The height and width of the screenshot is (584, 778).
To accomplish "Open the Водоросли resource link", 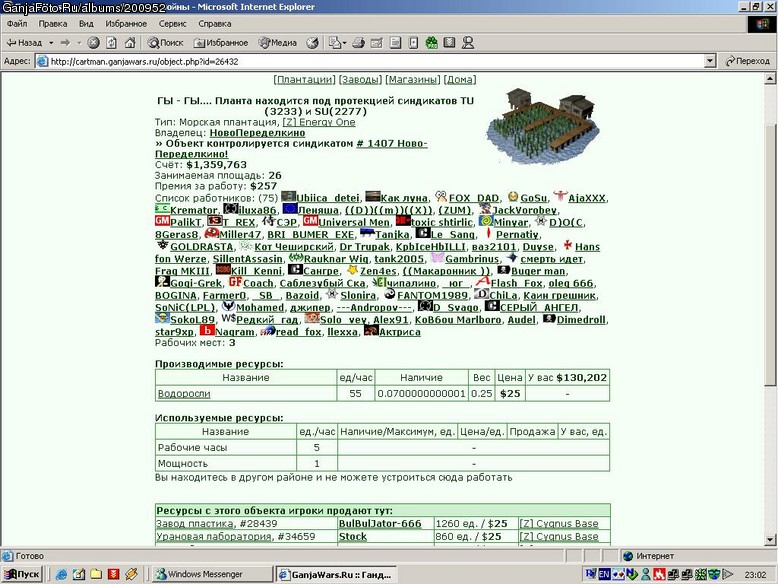I will [x=184, y=393].
